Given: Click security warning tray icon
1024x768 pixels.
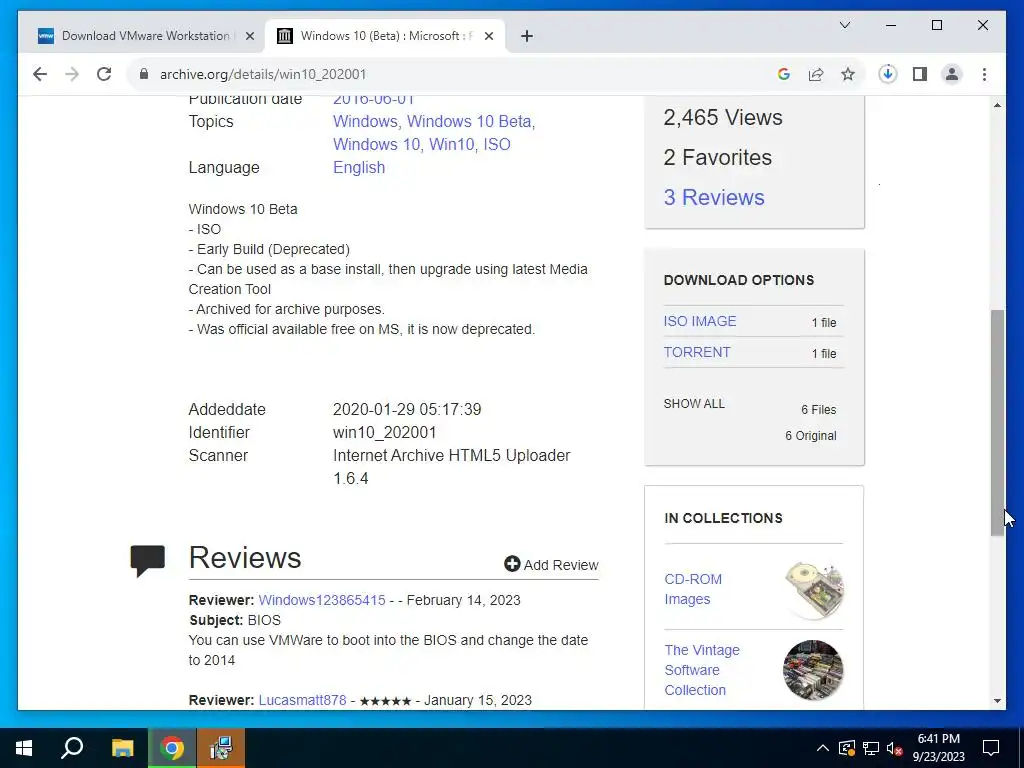Looking at the screenshot, I should (846, 748).
